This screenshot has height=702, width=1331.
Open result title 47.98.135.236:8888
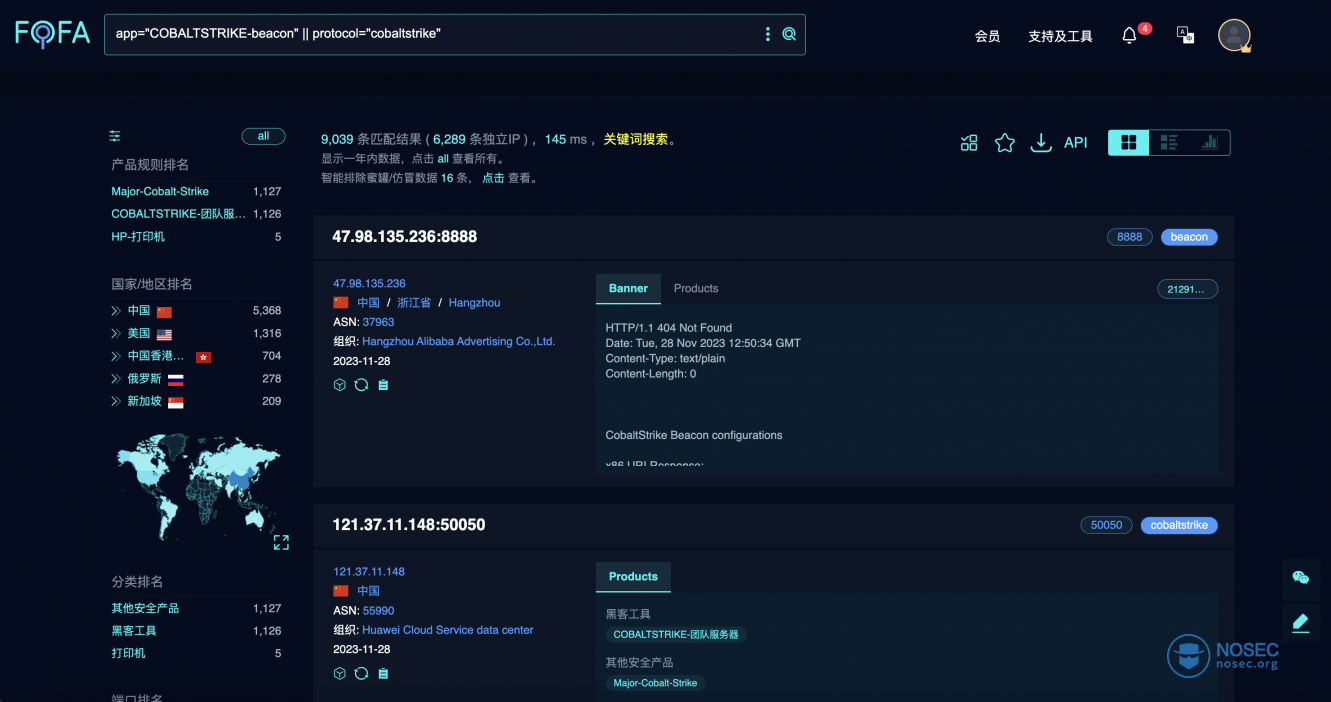(x=405, y=237)
